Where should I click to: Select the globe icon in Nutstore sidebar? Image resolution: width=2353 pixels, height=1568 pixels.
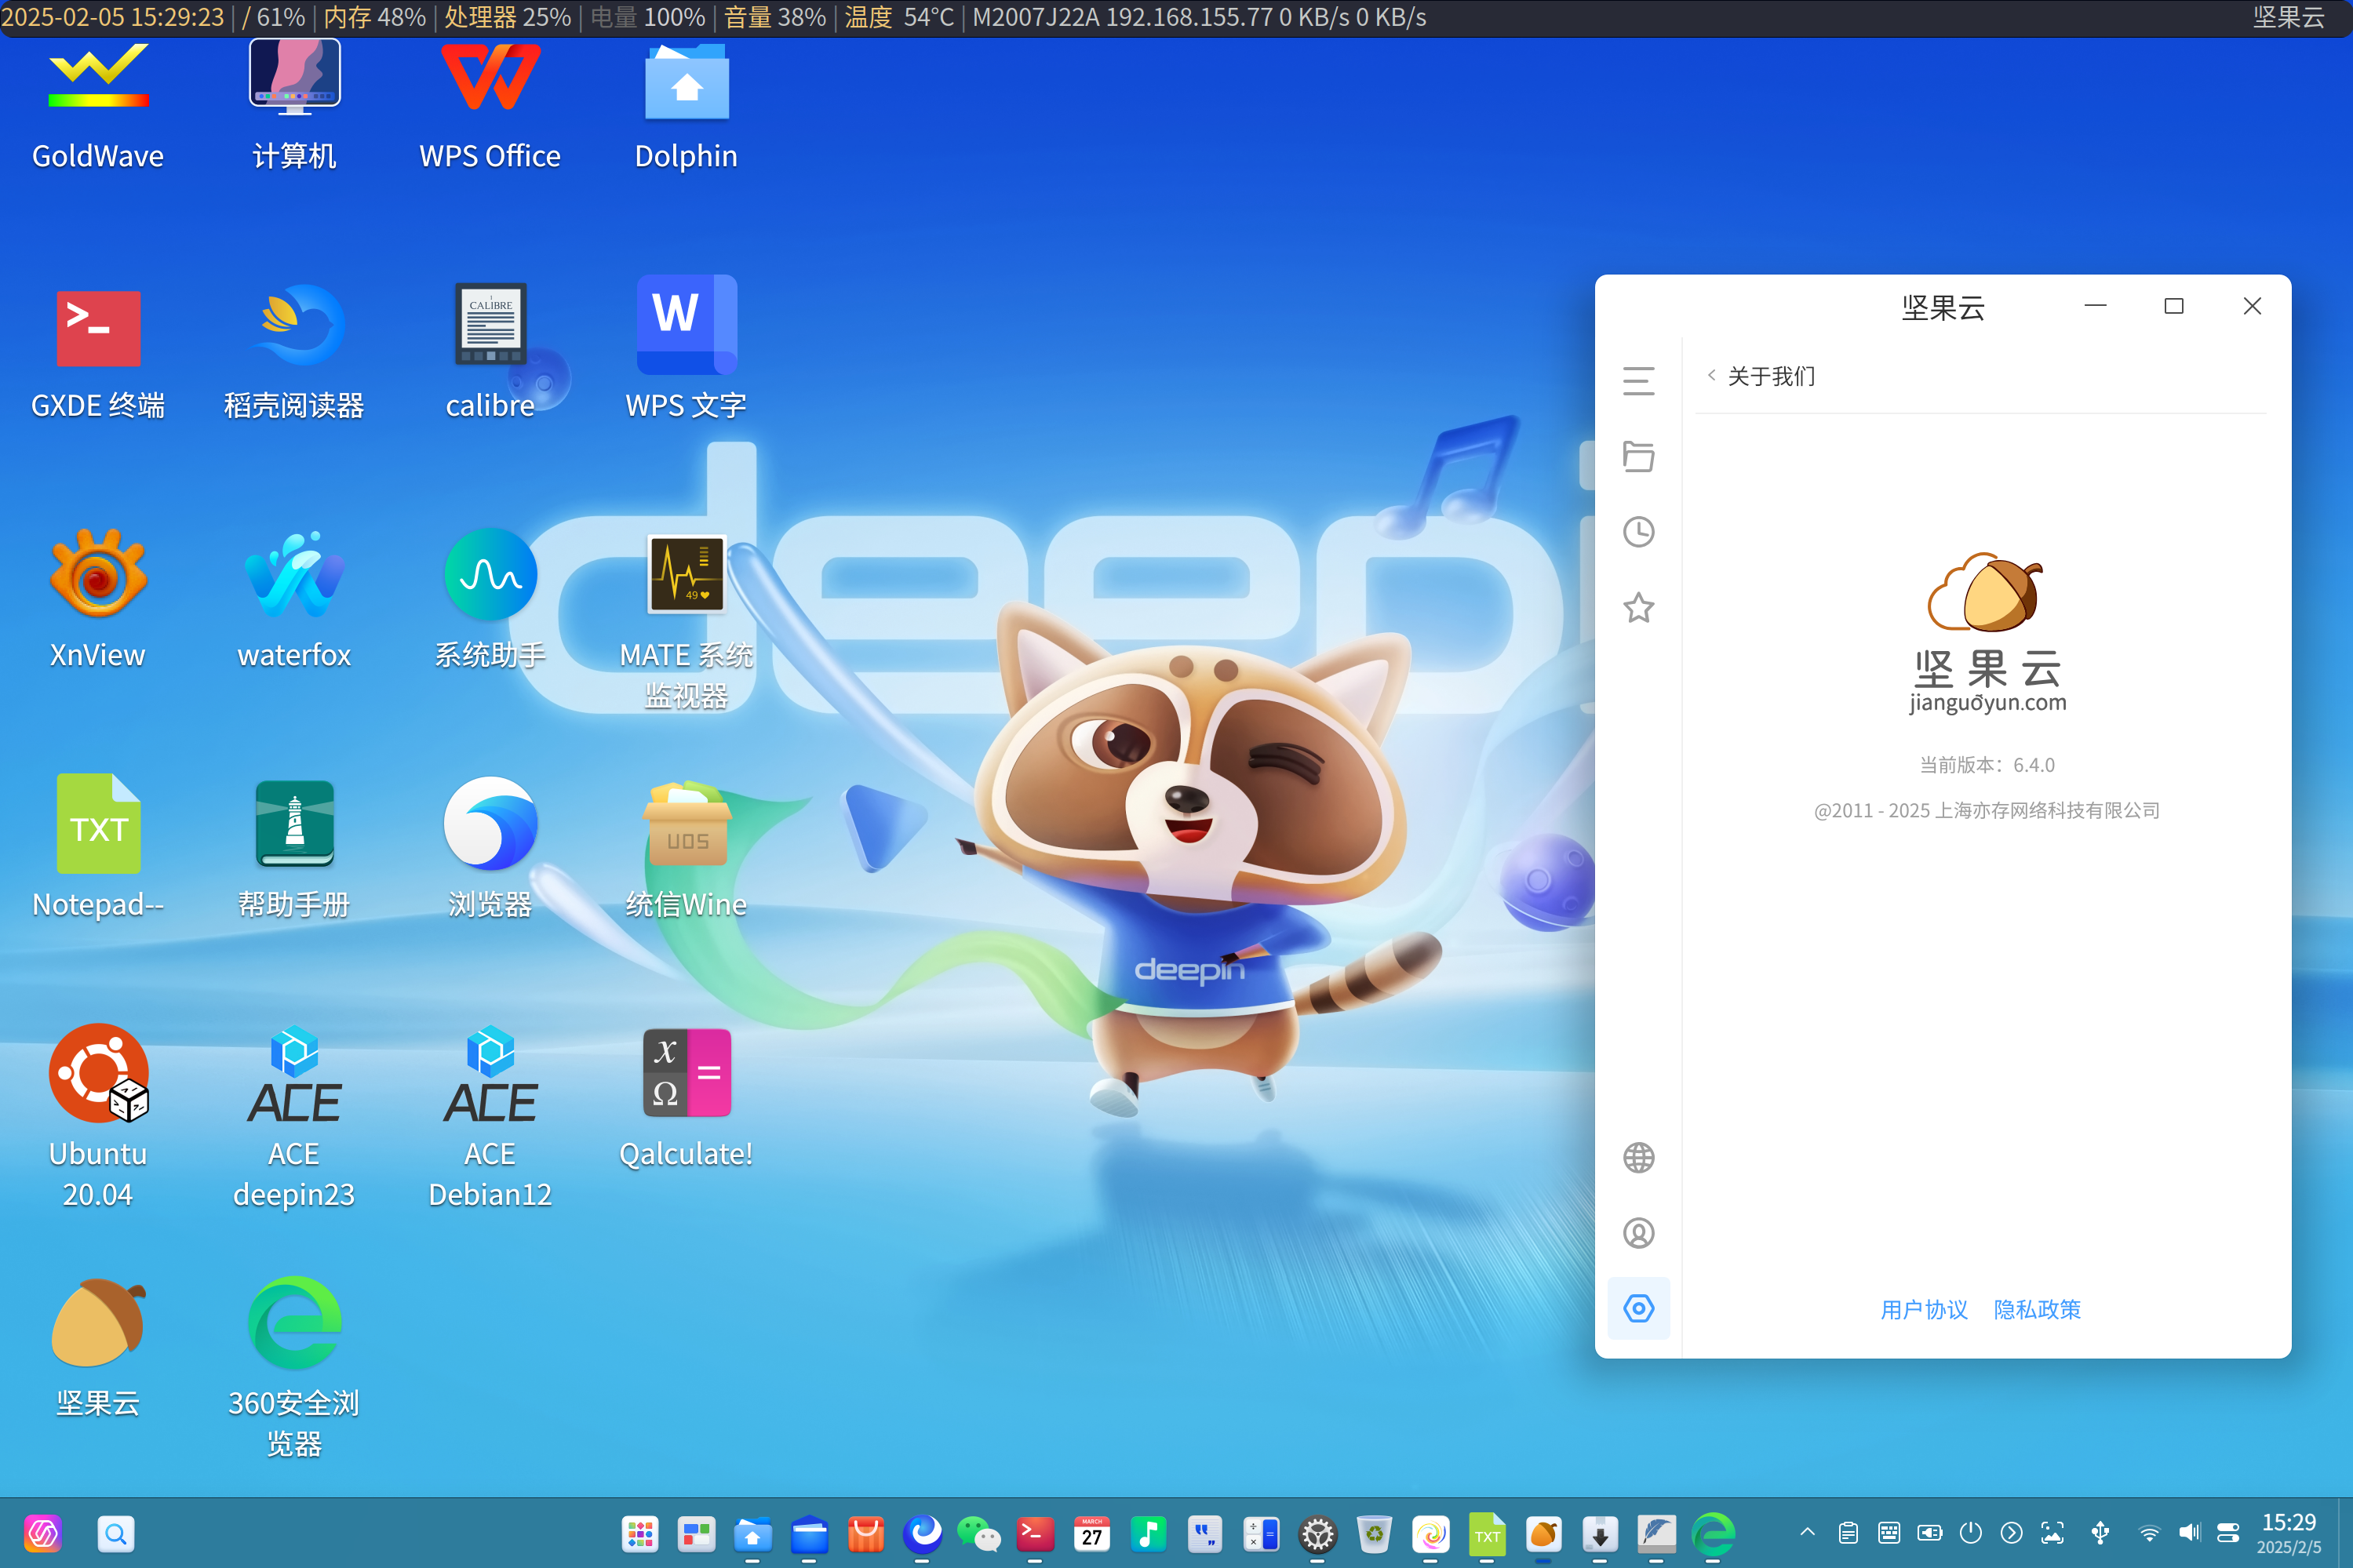[1638, 1157]
